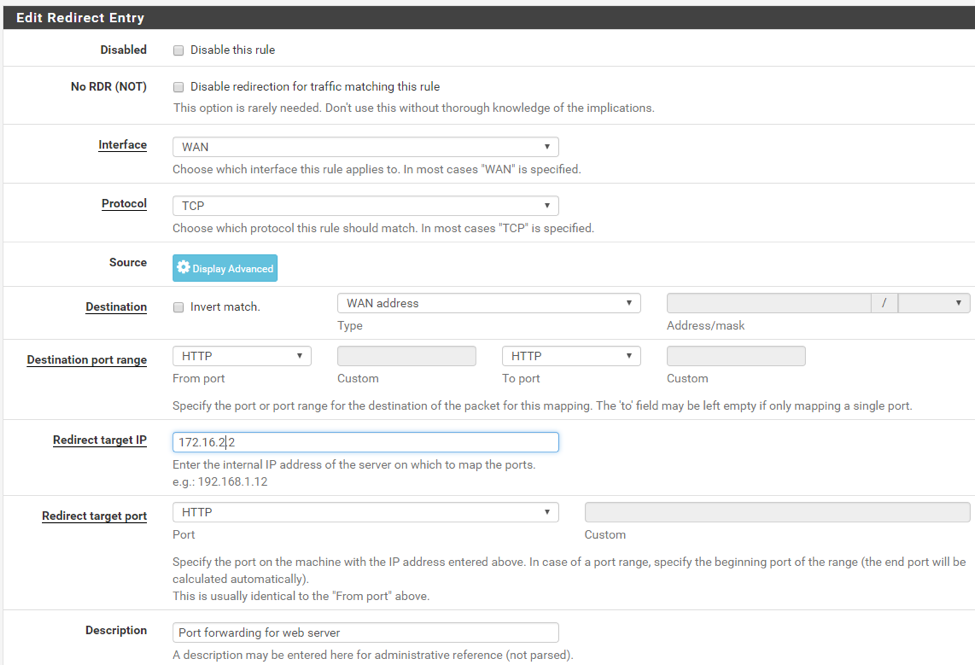Click the Display Advanced source button
Screen dimensions: 975x665
coord(225,268)
